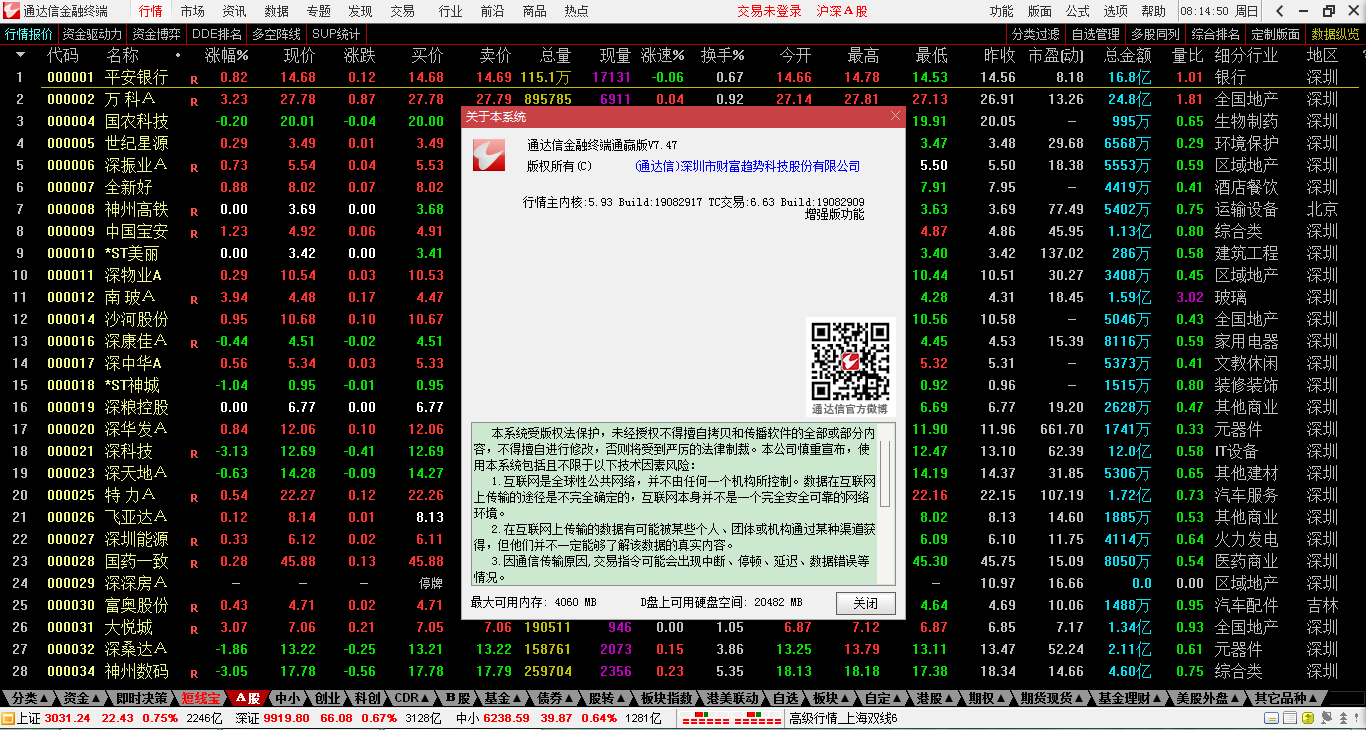1366x730 pixels.
Task: Expand the 港股▲ bottom tab menu
Action: (x=933, y=698)
